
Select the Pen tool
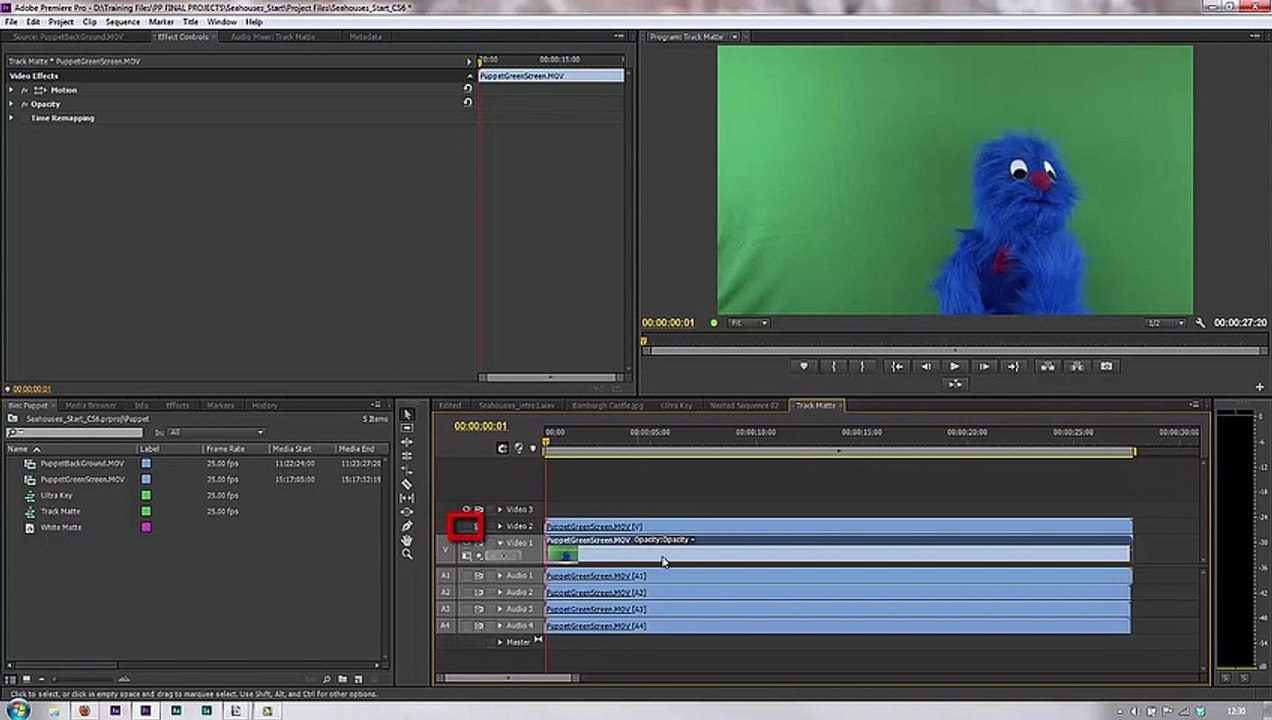click(407, 526)
